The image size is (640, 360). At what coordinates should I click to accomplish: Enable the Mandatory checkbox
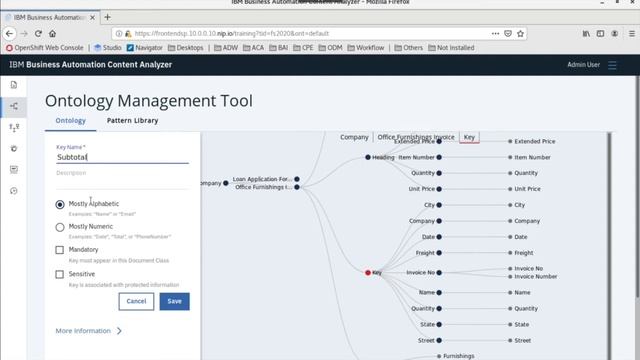point(60,250)
